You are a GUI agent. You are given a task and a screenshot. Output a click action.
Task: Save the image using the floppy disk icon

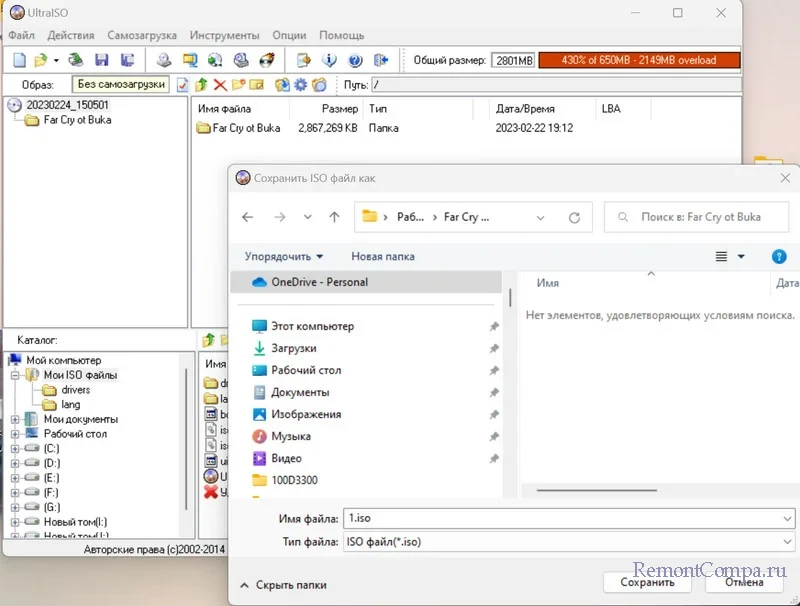[102, 60]
